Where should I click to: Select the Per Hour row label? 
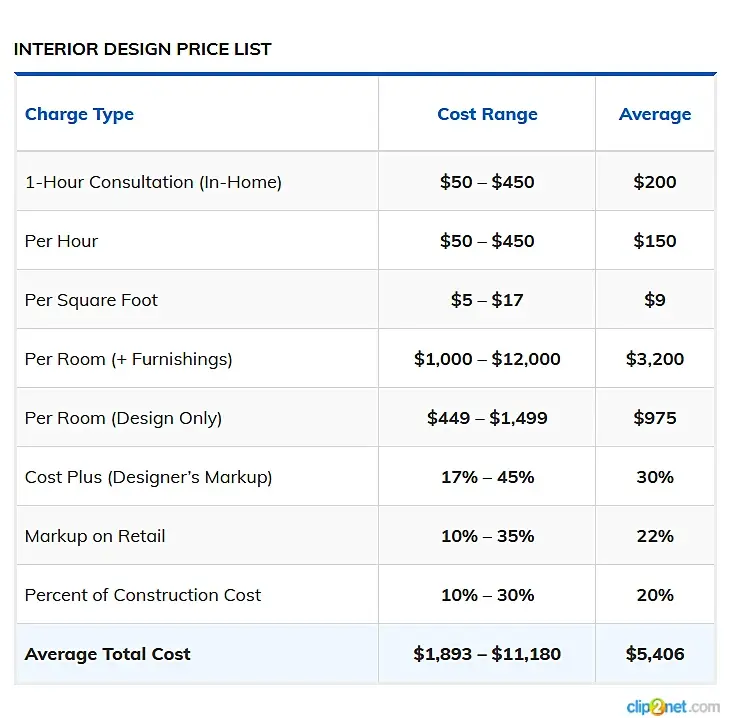(62, 241)
